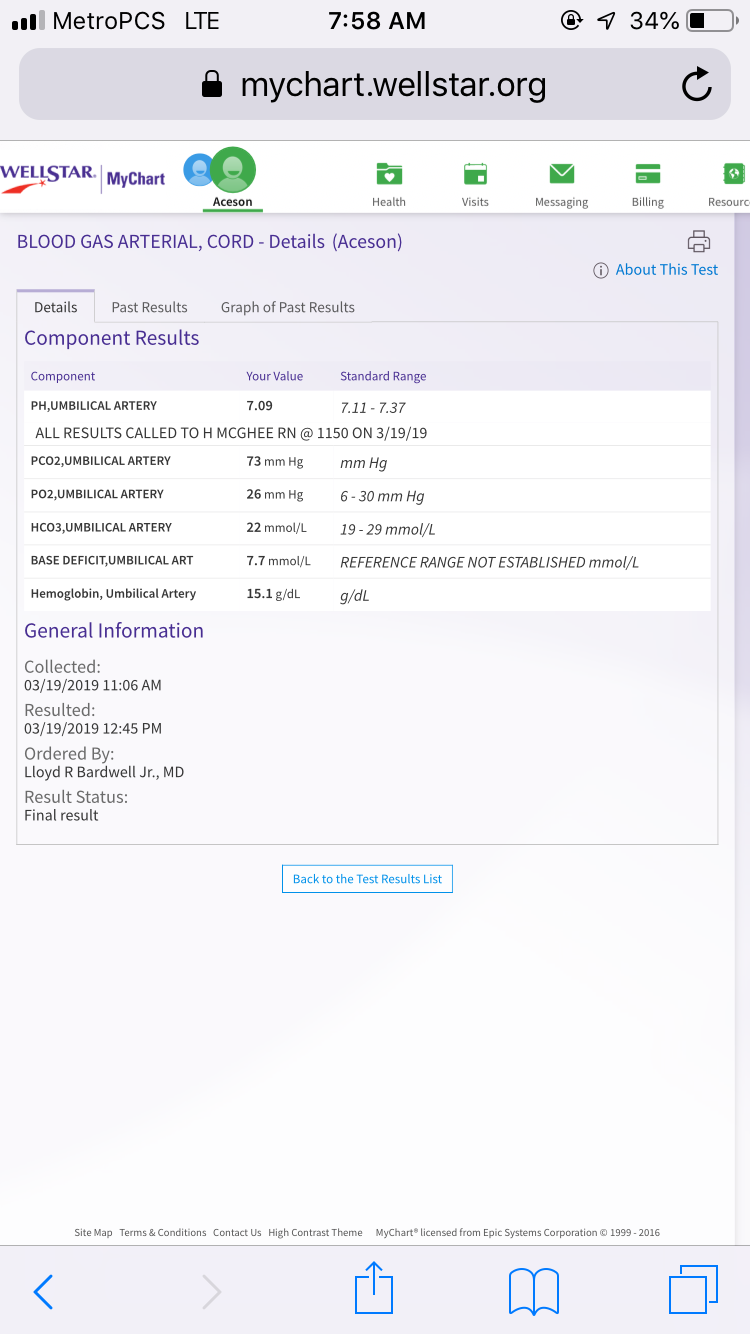Open the Health menu icon

[388, 175]
